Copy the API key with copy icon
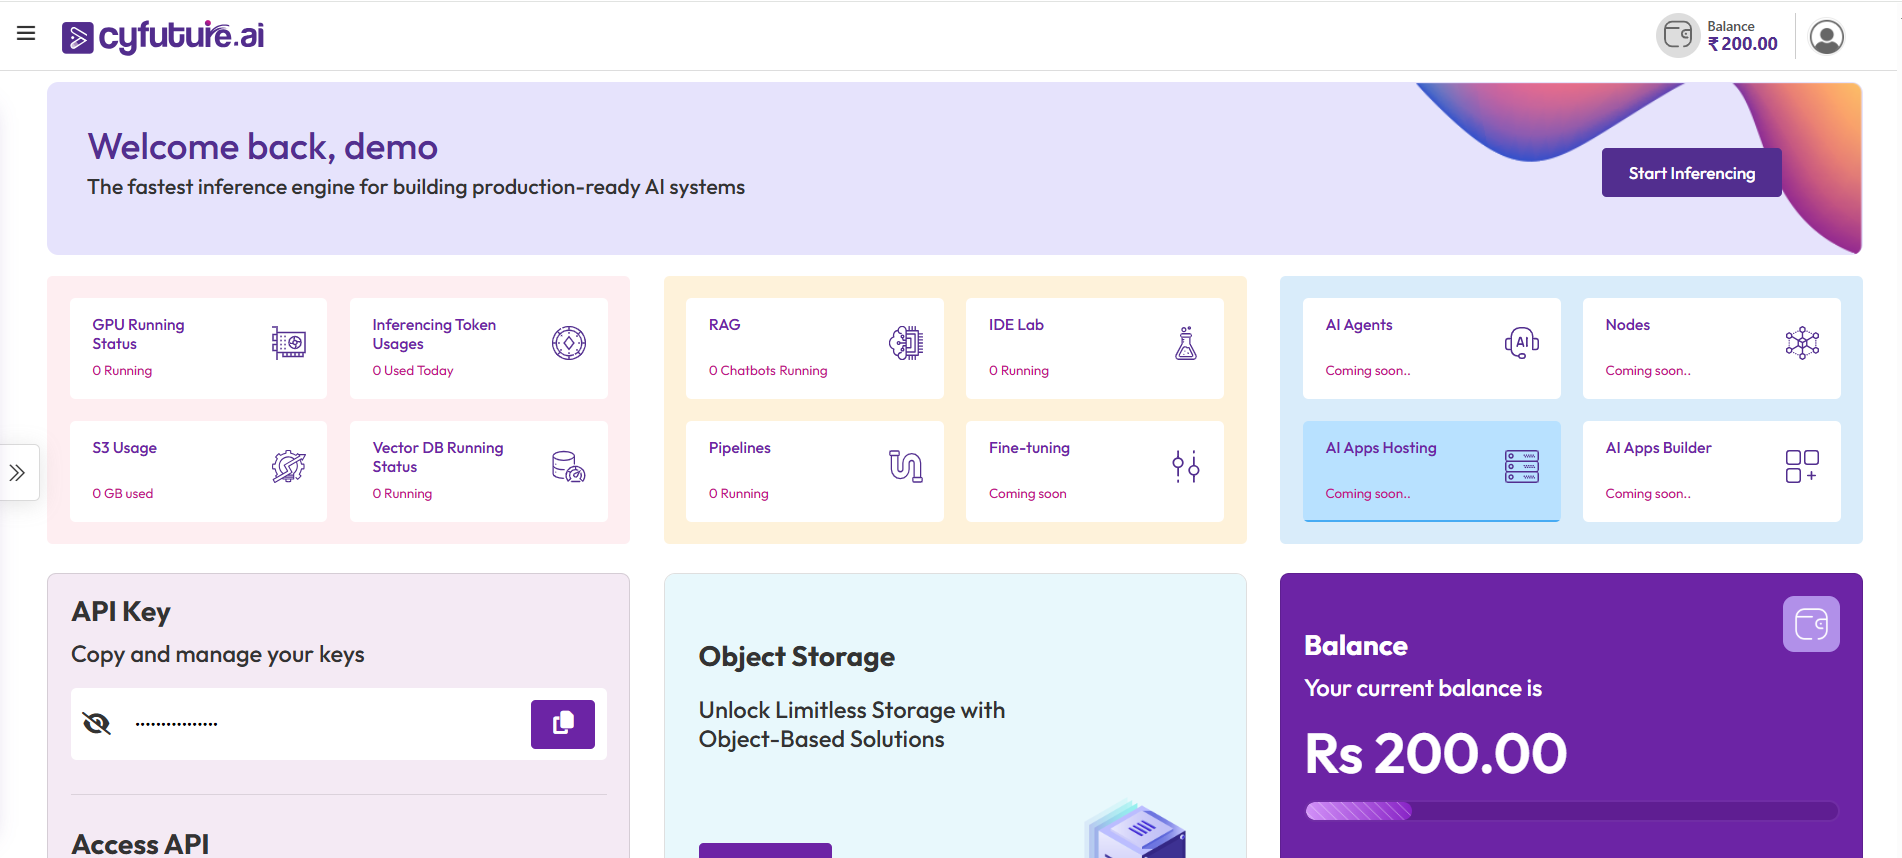 pyautogui.click(x=562, y=724)
